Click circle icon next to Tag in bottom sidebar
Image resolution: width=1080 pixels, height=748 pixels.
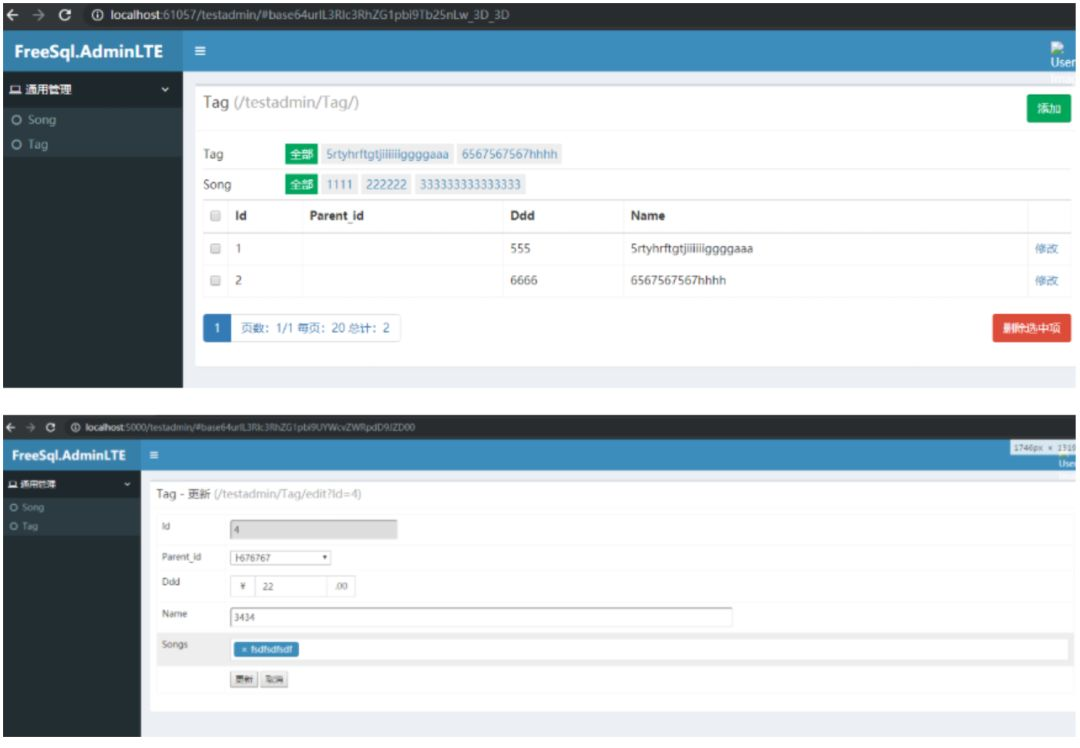coord(14,526)
